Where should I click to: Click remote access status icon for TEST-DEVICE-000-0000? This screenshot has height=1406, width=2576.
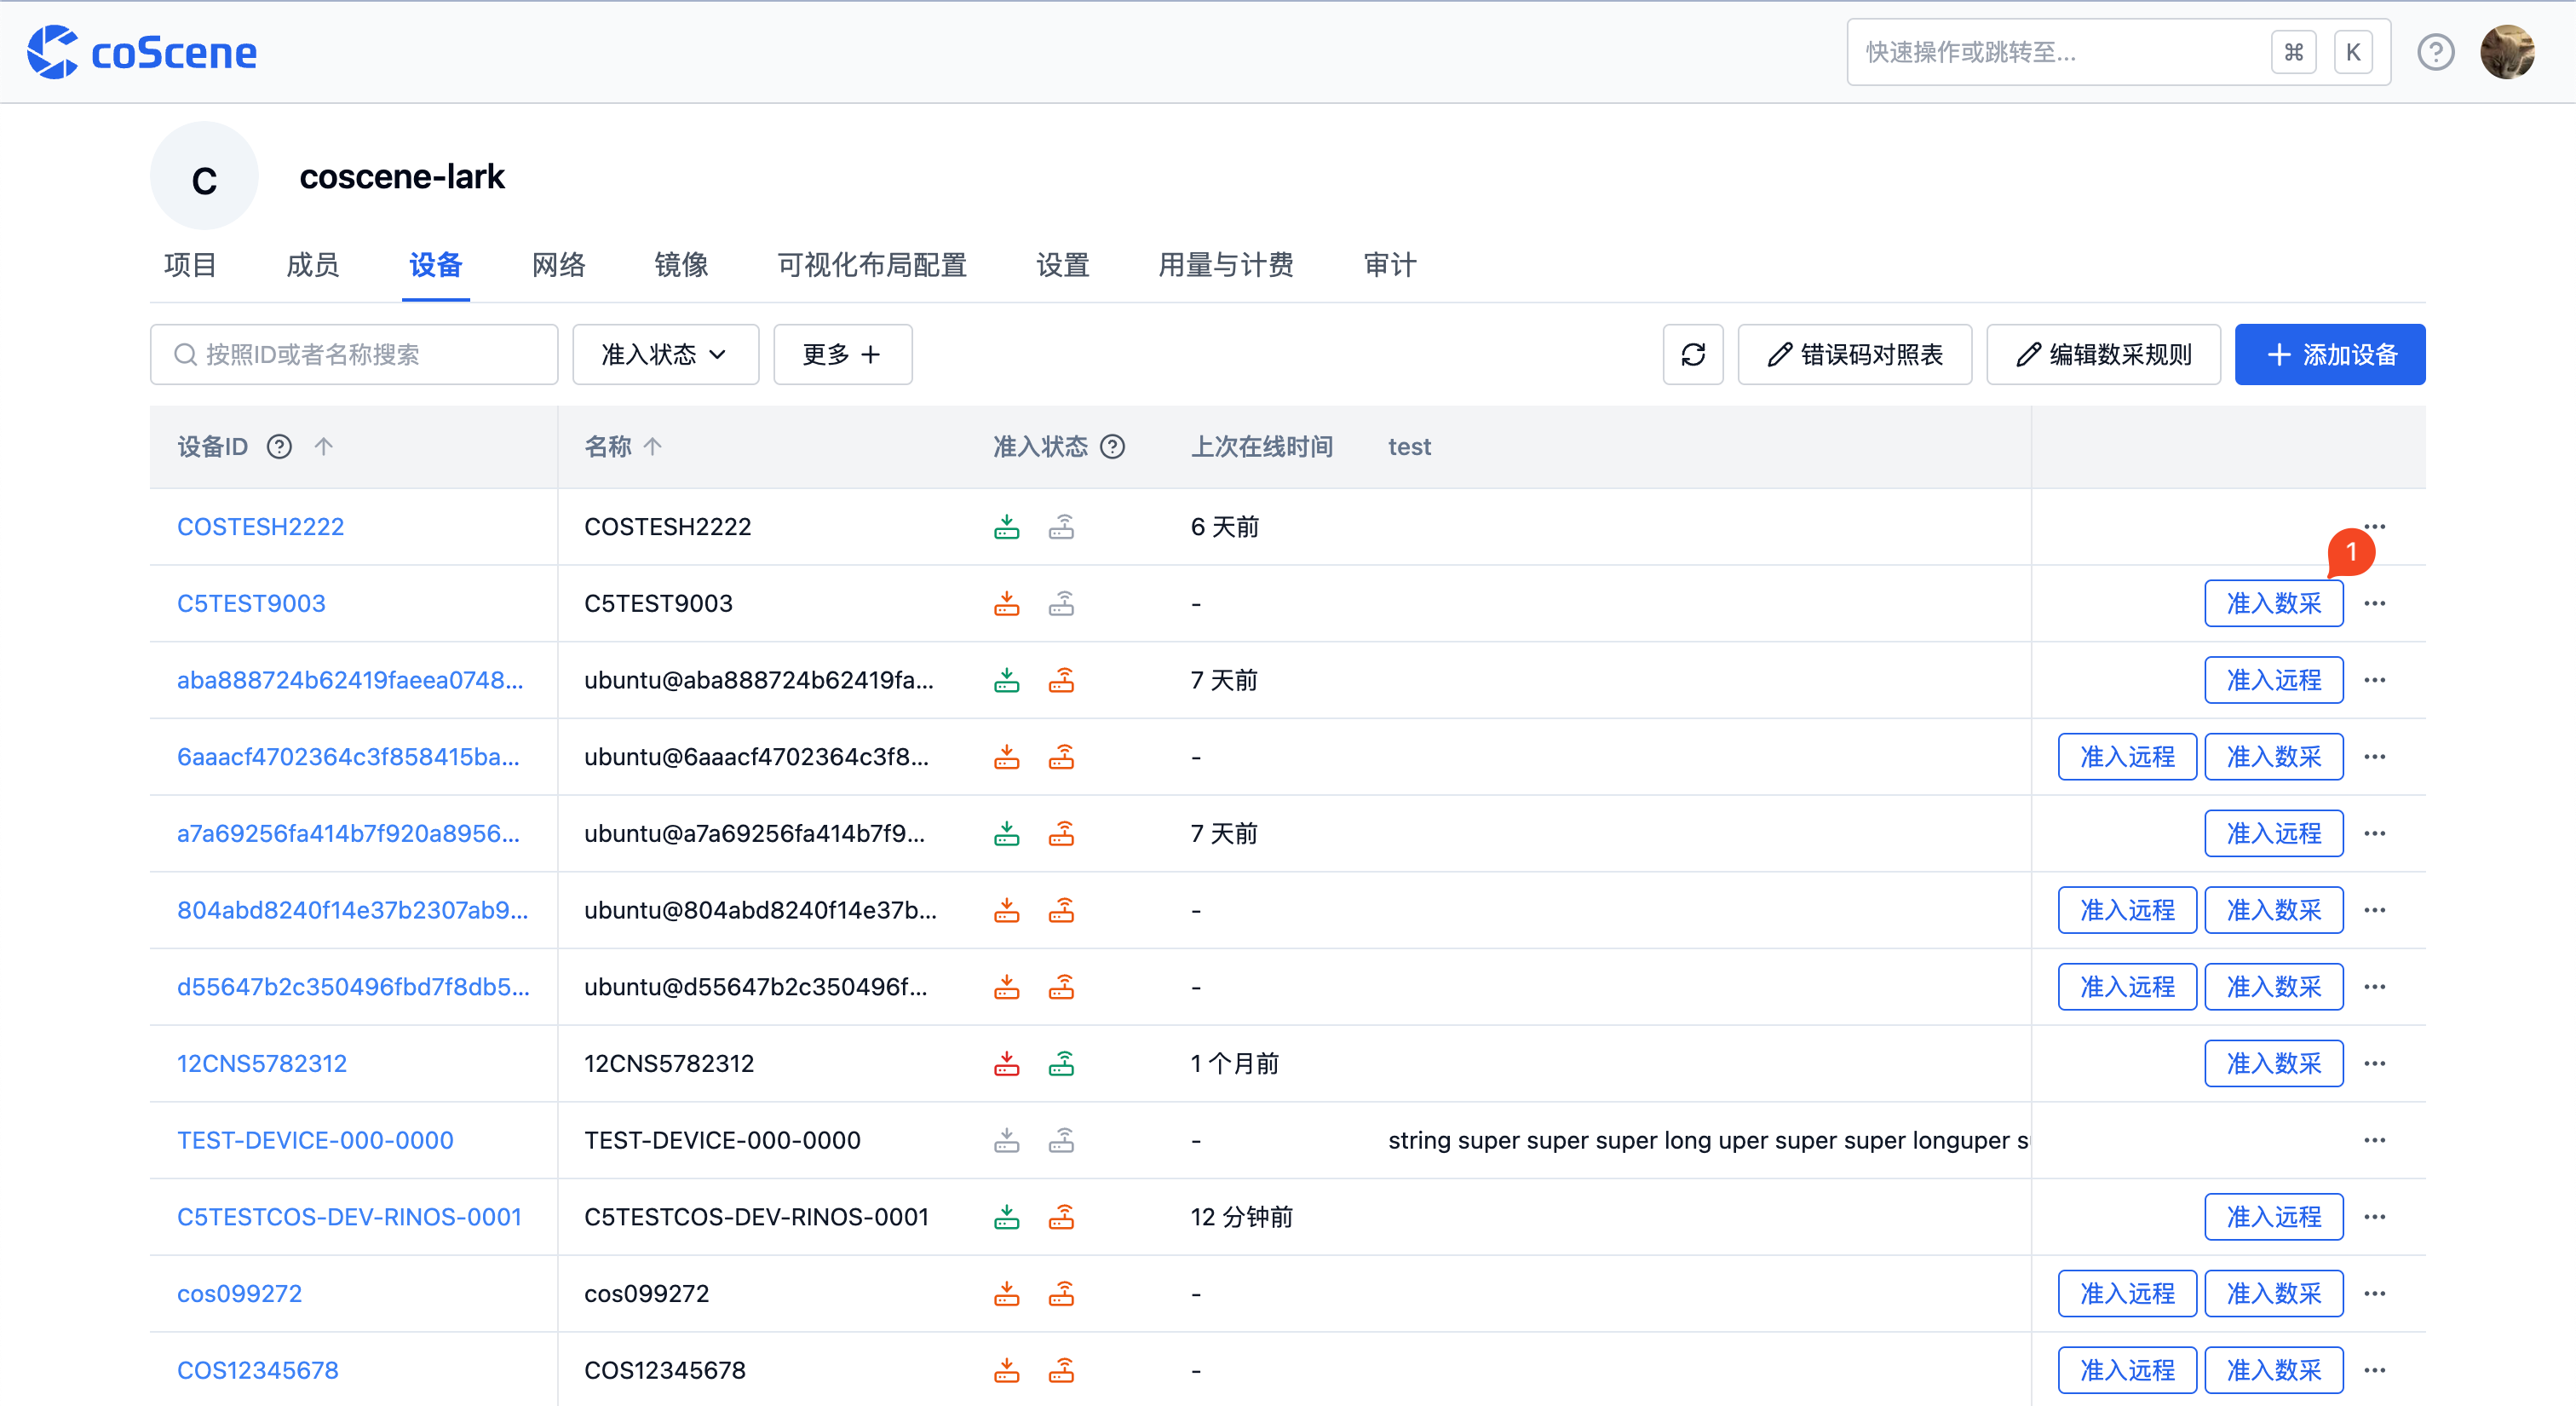point(1061,1140)
